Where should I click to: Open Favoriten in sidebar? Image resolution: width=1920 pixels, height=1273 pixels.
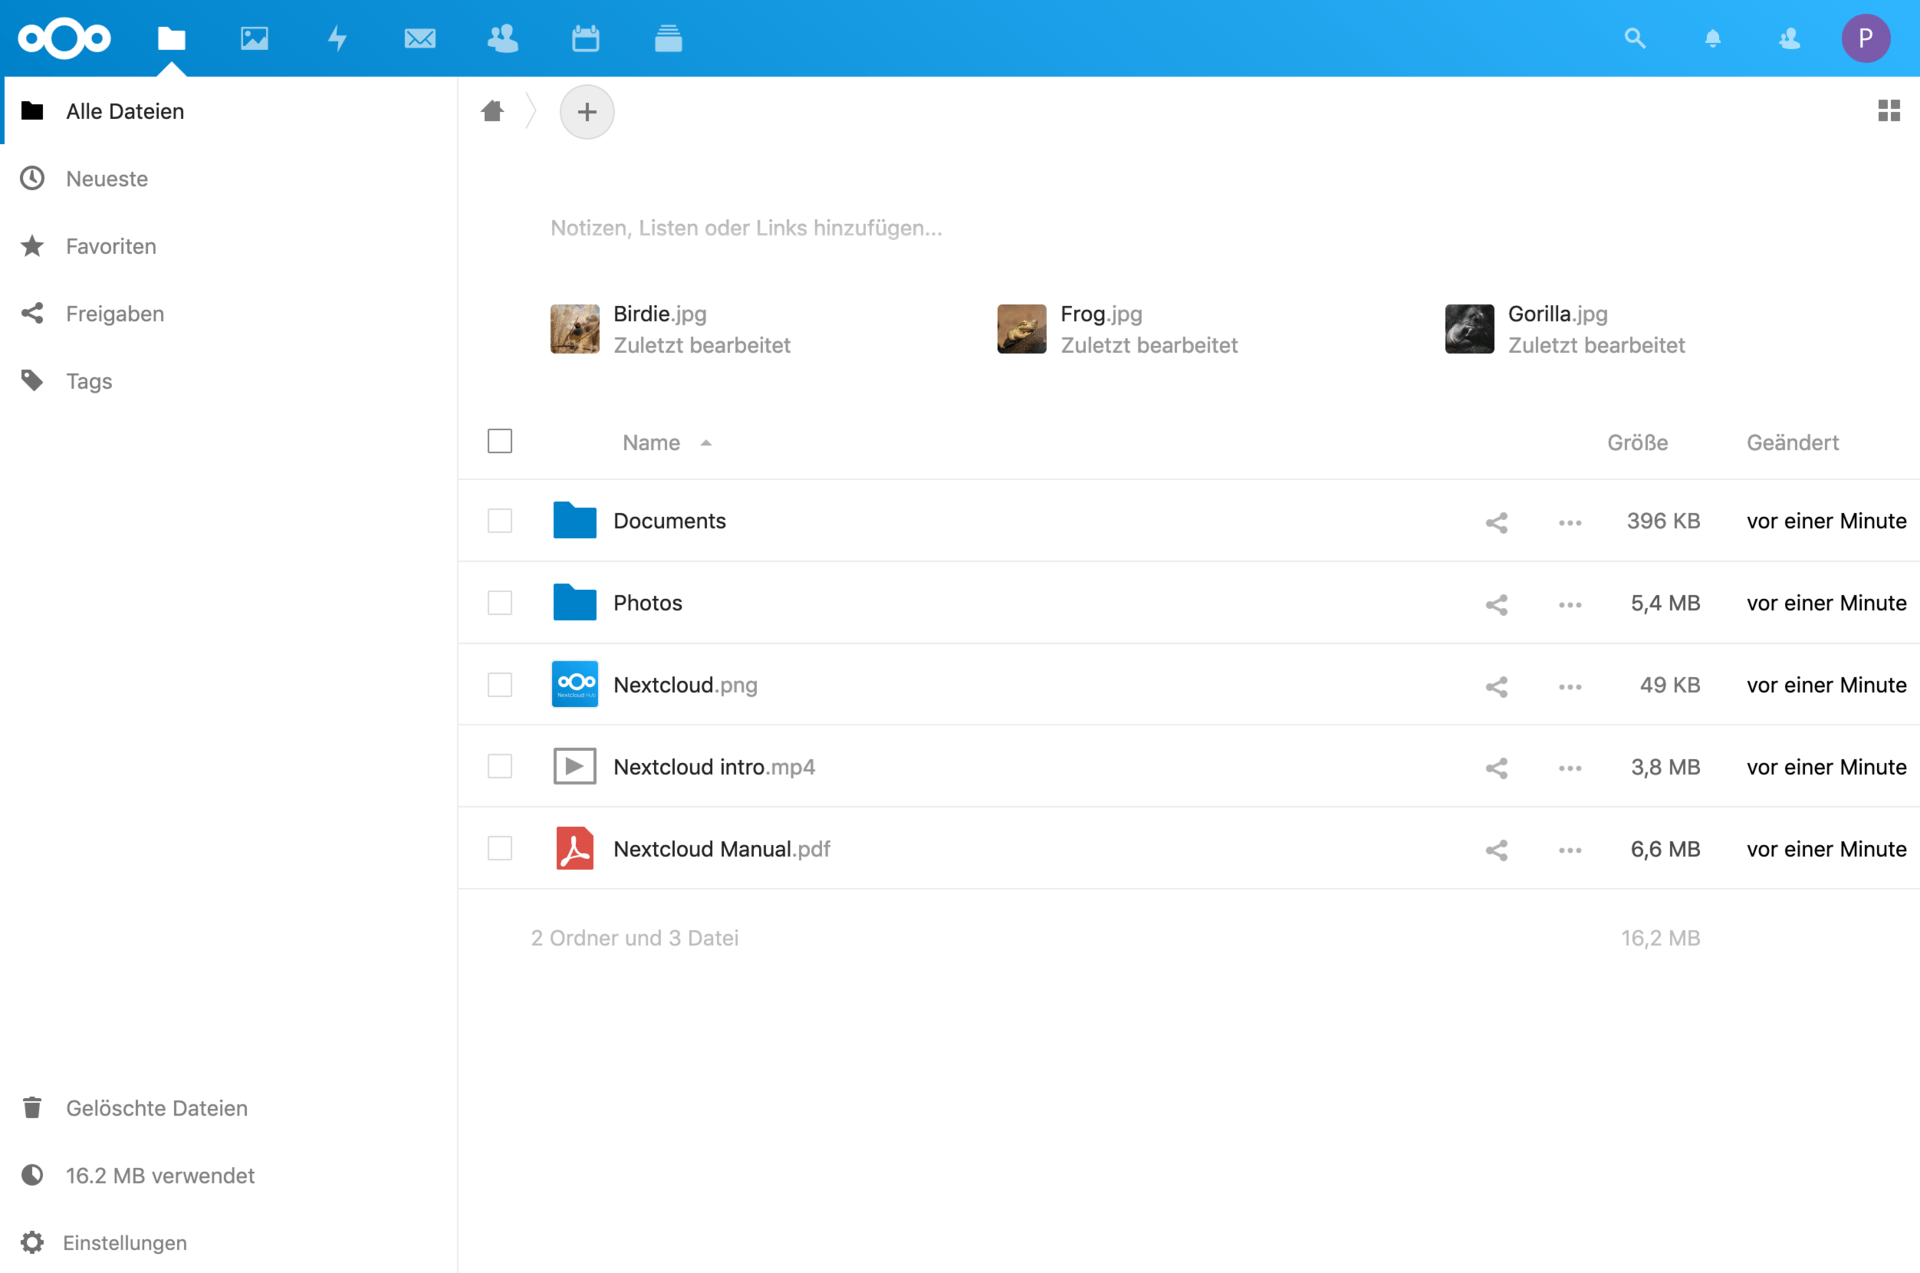(x=229, y=246)
